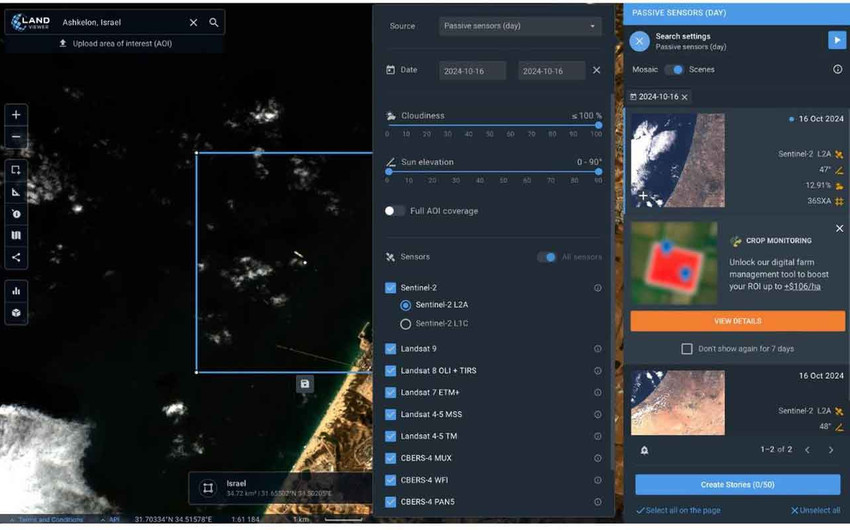
Task: Click the upload area of interest icon
Action: (x=63, y=43)
